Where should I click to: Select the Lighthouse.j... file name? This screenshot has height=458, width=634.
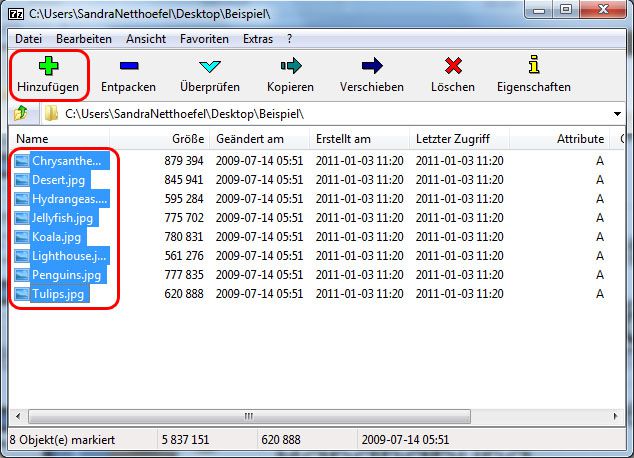point(69,256)
